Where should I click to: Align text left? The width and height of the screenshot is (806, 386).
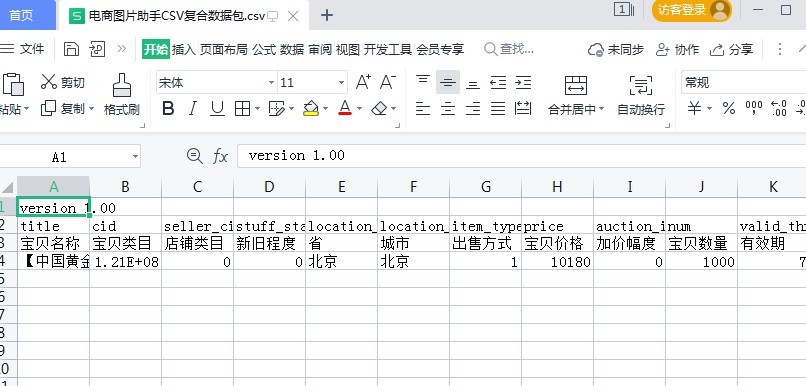coord(423,108)
